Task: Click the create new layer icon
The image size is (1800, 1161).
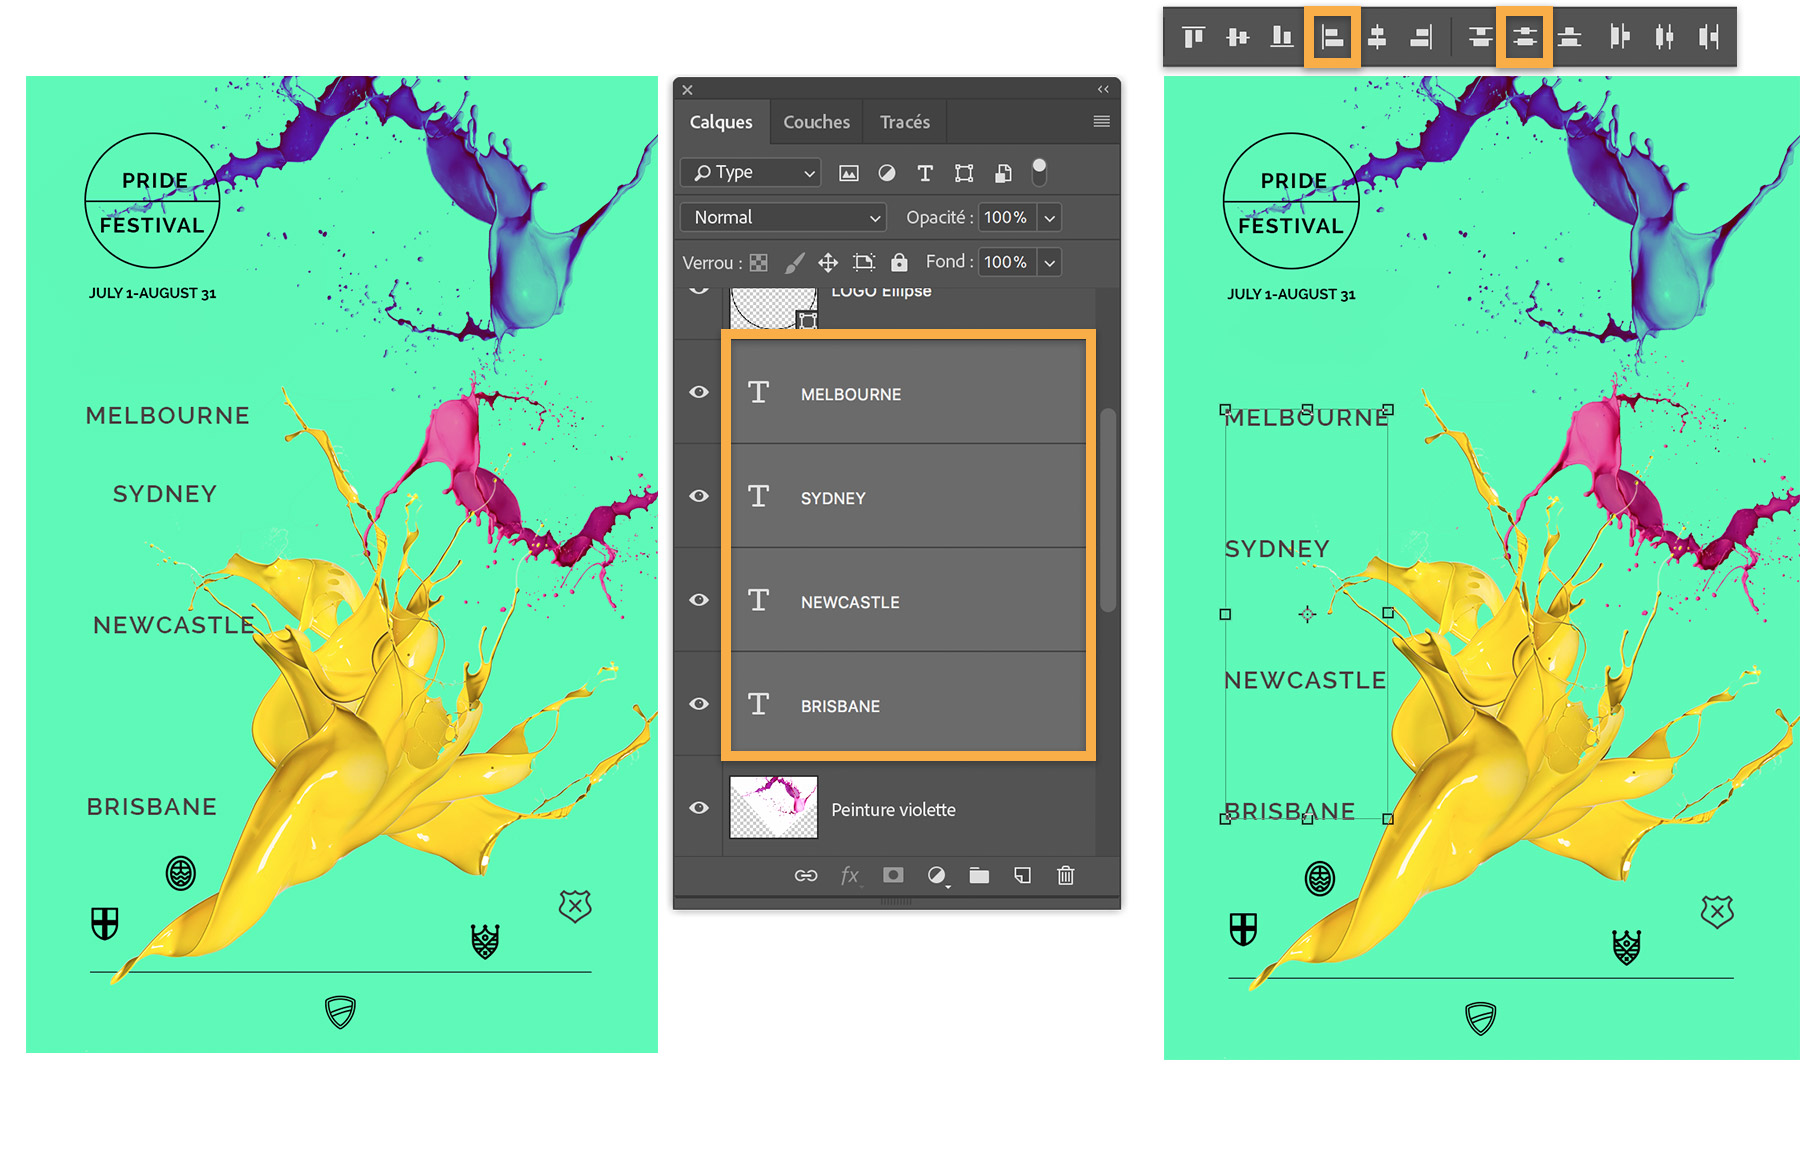Action: [x=1022, y=875]
